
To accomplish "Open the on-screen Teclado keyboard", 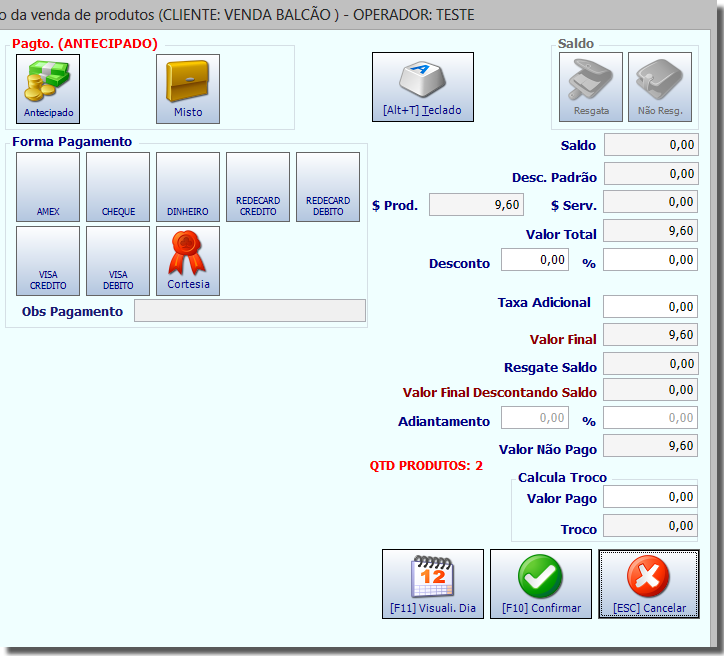I will click(423, 87).
